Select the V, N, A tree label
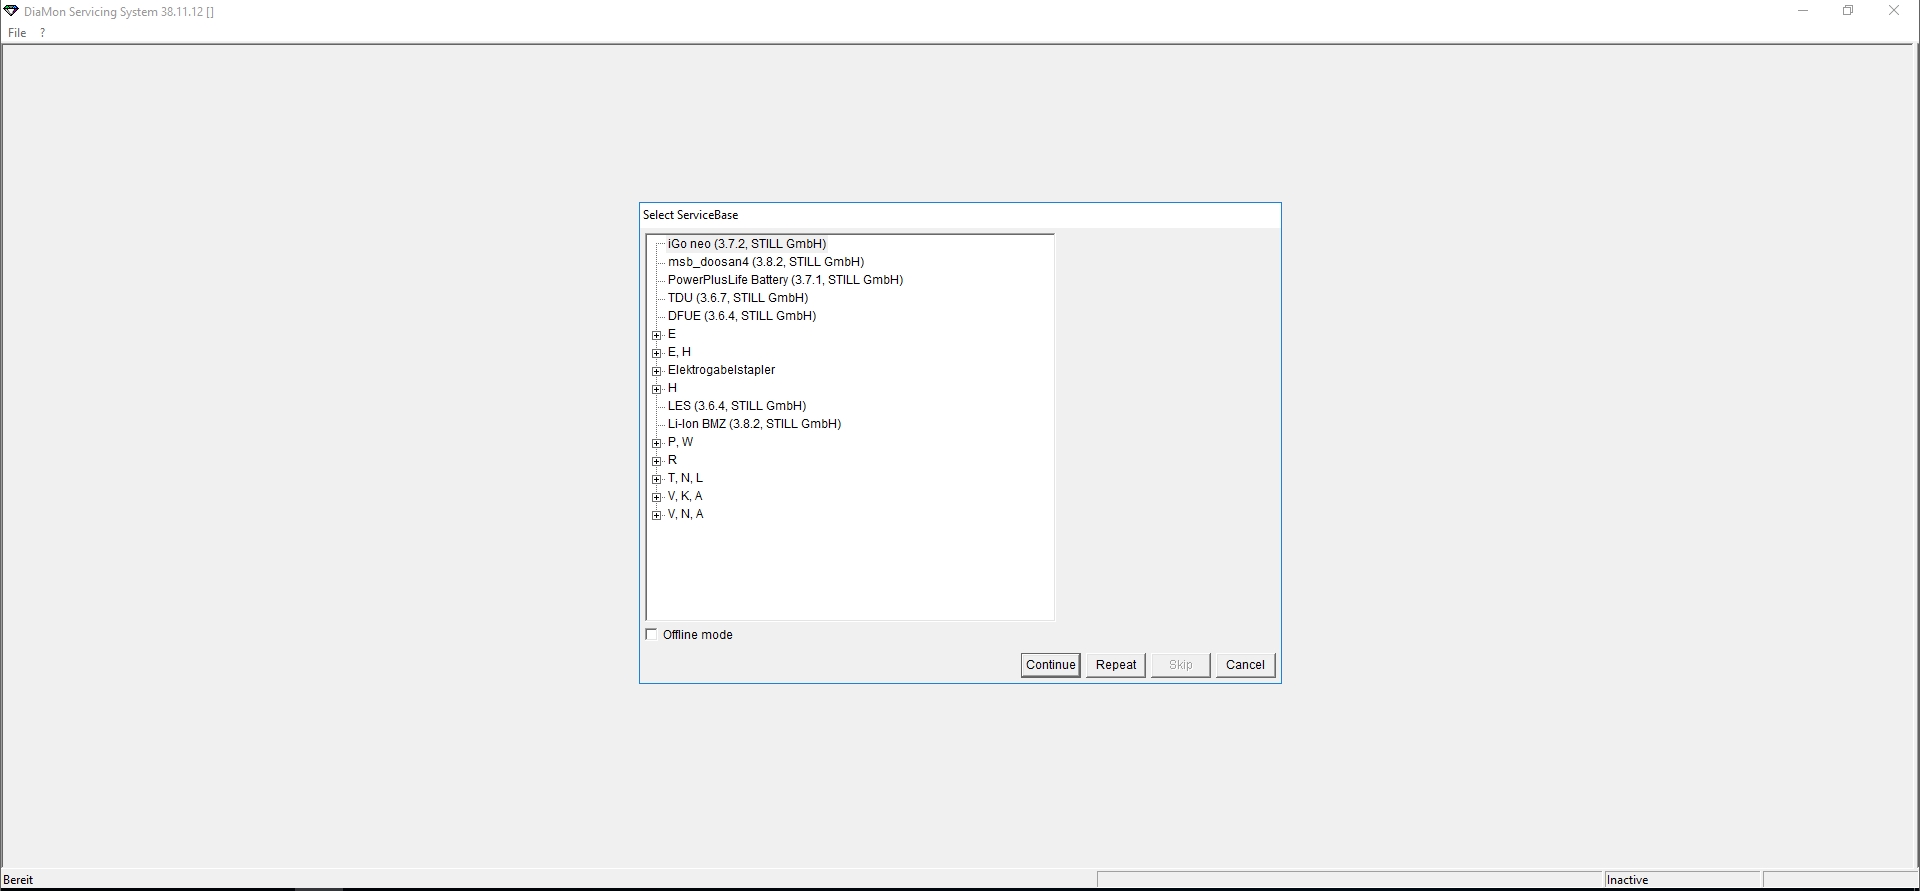The height and width of the screenshot is (891, 1920). (685, 514)
